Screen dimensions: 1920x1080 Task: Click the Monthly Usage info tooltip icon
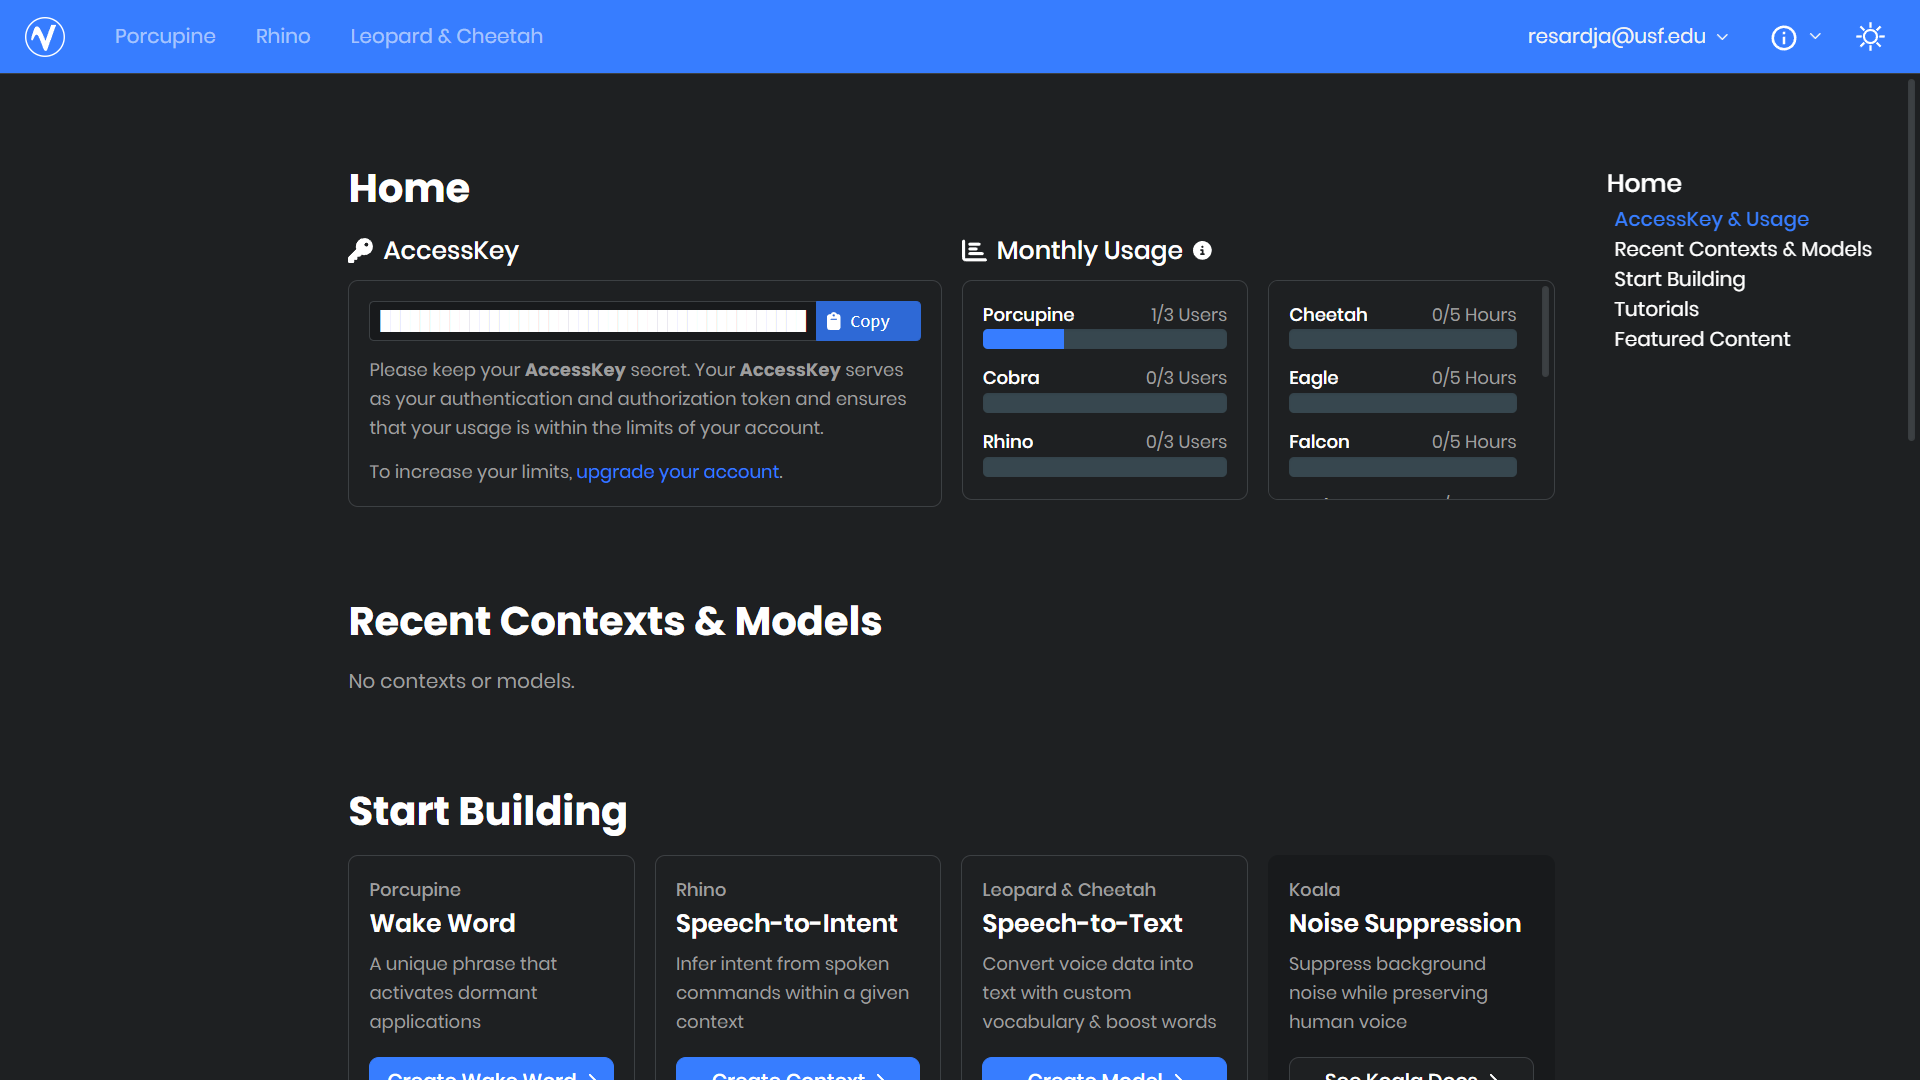[1202, 251]
